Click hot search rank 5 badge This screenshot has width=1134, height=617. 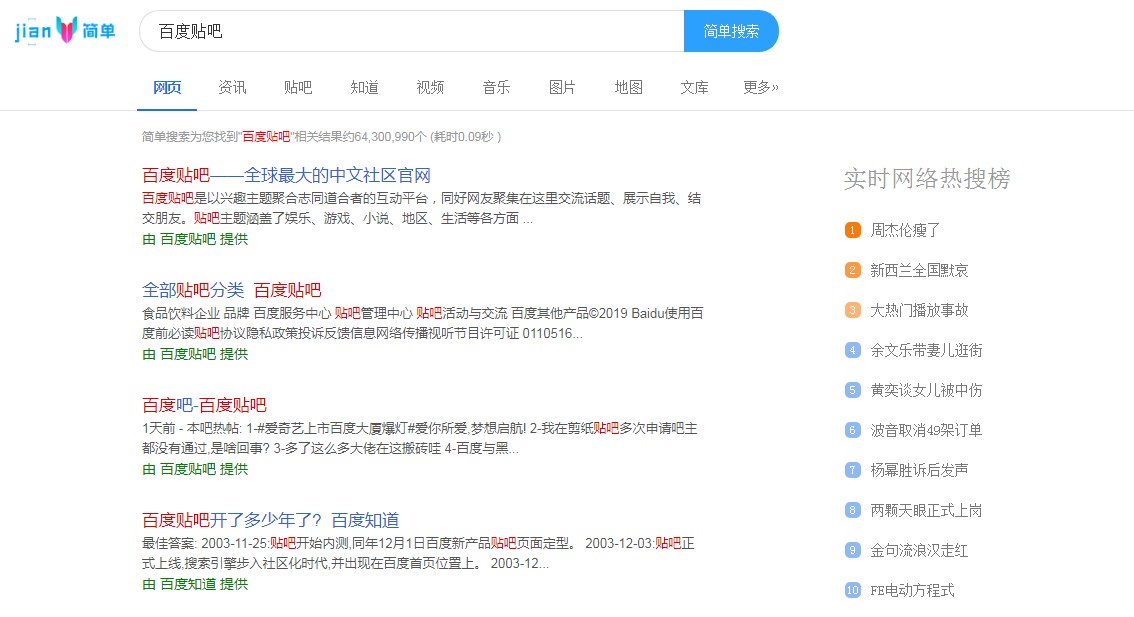[853, 391]
